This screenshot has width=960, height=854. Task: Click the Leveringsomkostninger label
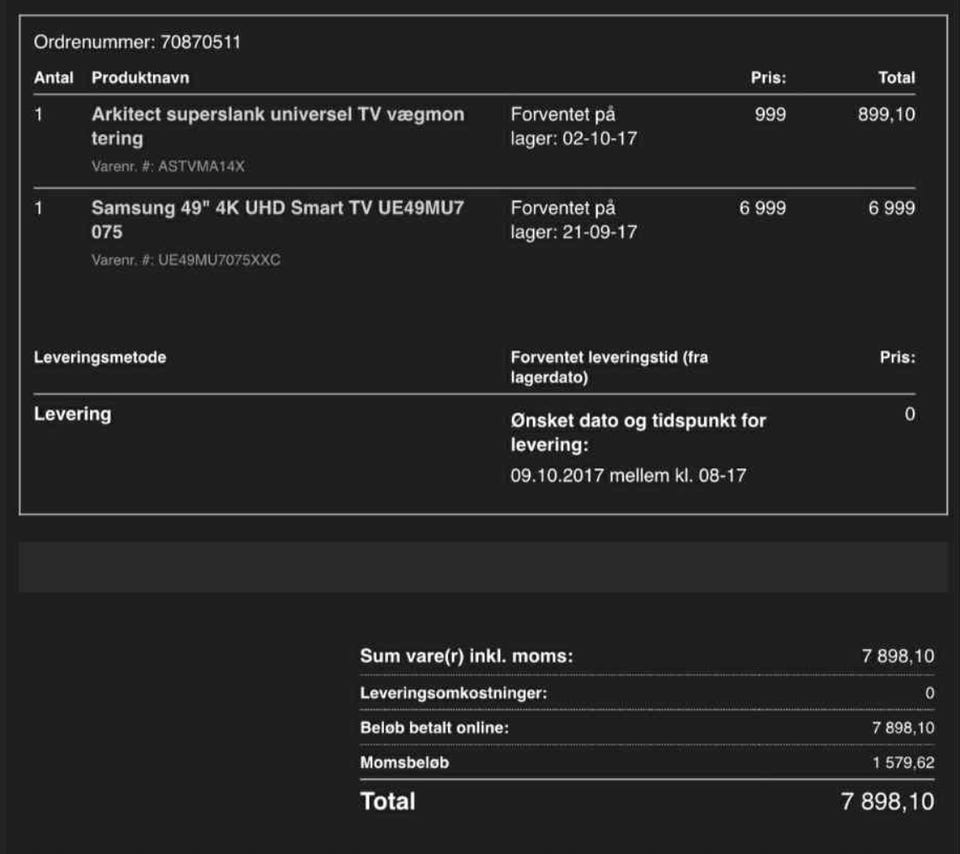click(453, 693)
